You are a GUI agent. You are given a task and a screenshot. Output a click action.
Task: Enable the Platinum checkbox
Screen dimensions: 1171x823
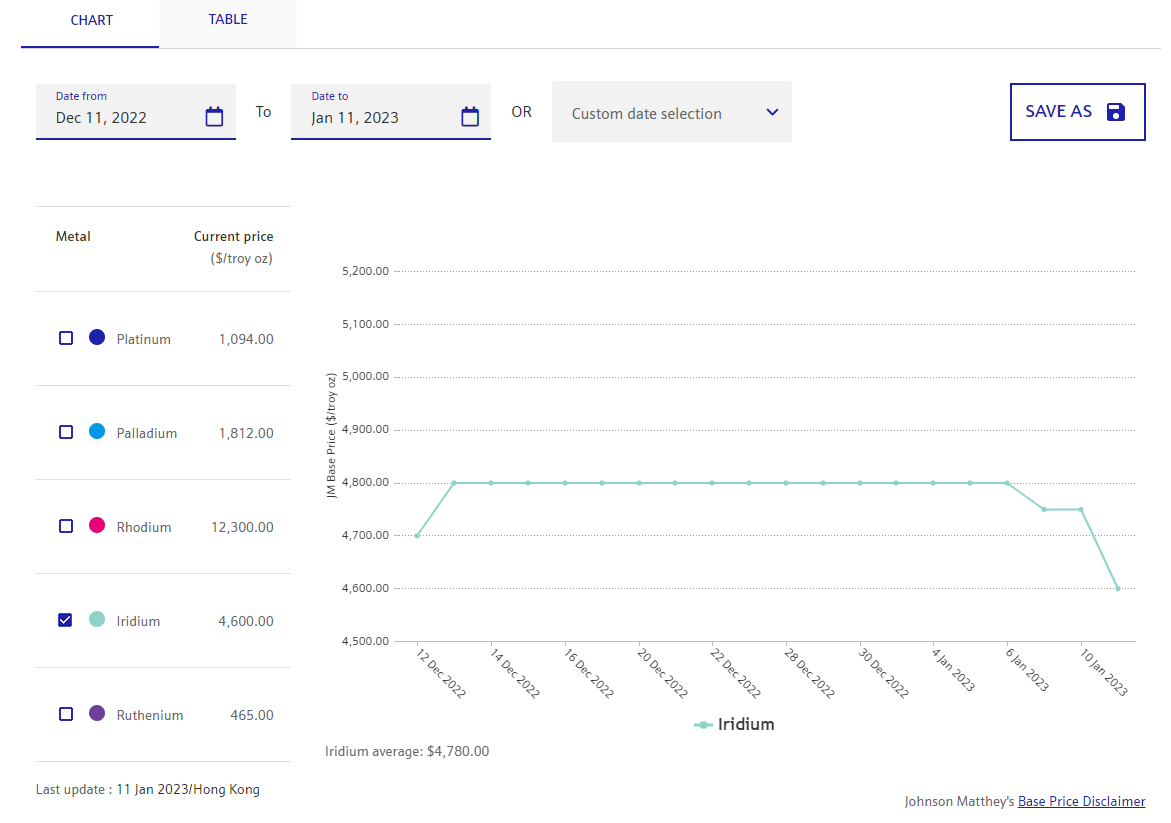[66, 339]
